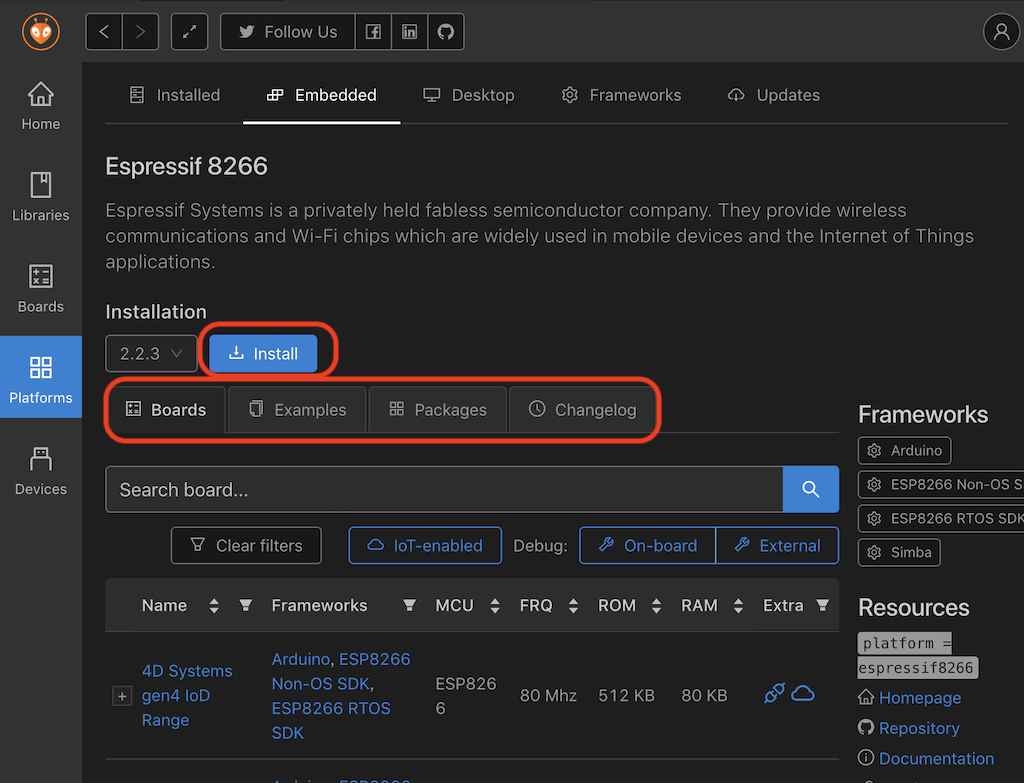The width and height of the screenshot is (1024, 783).
Task: Sort the table by RAM
Action: tap(739, 605)
